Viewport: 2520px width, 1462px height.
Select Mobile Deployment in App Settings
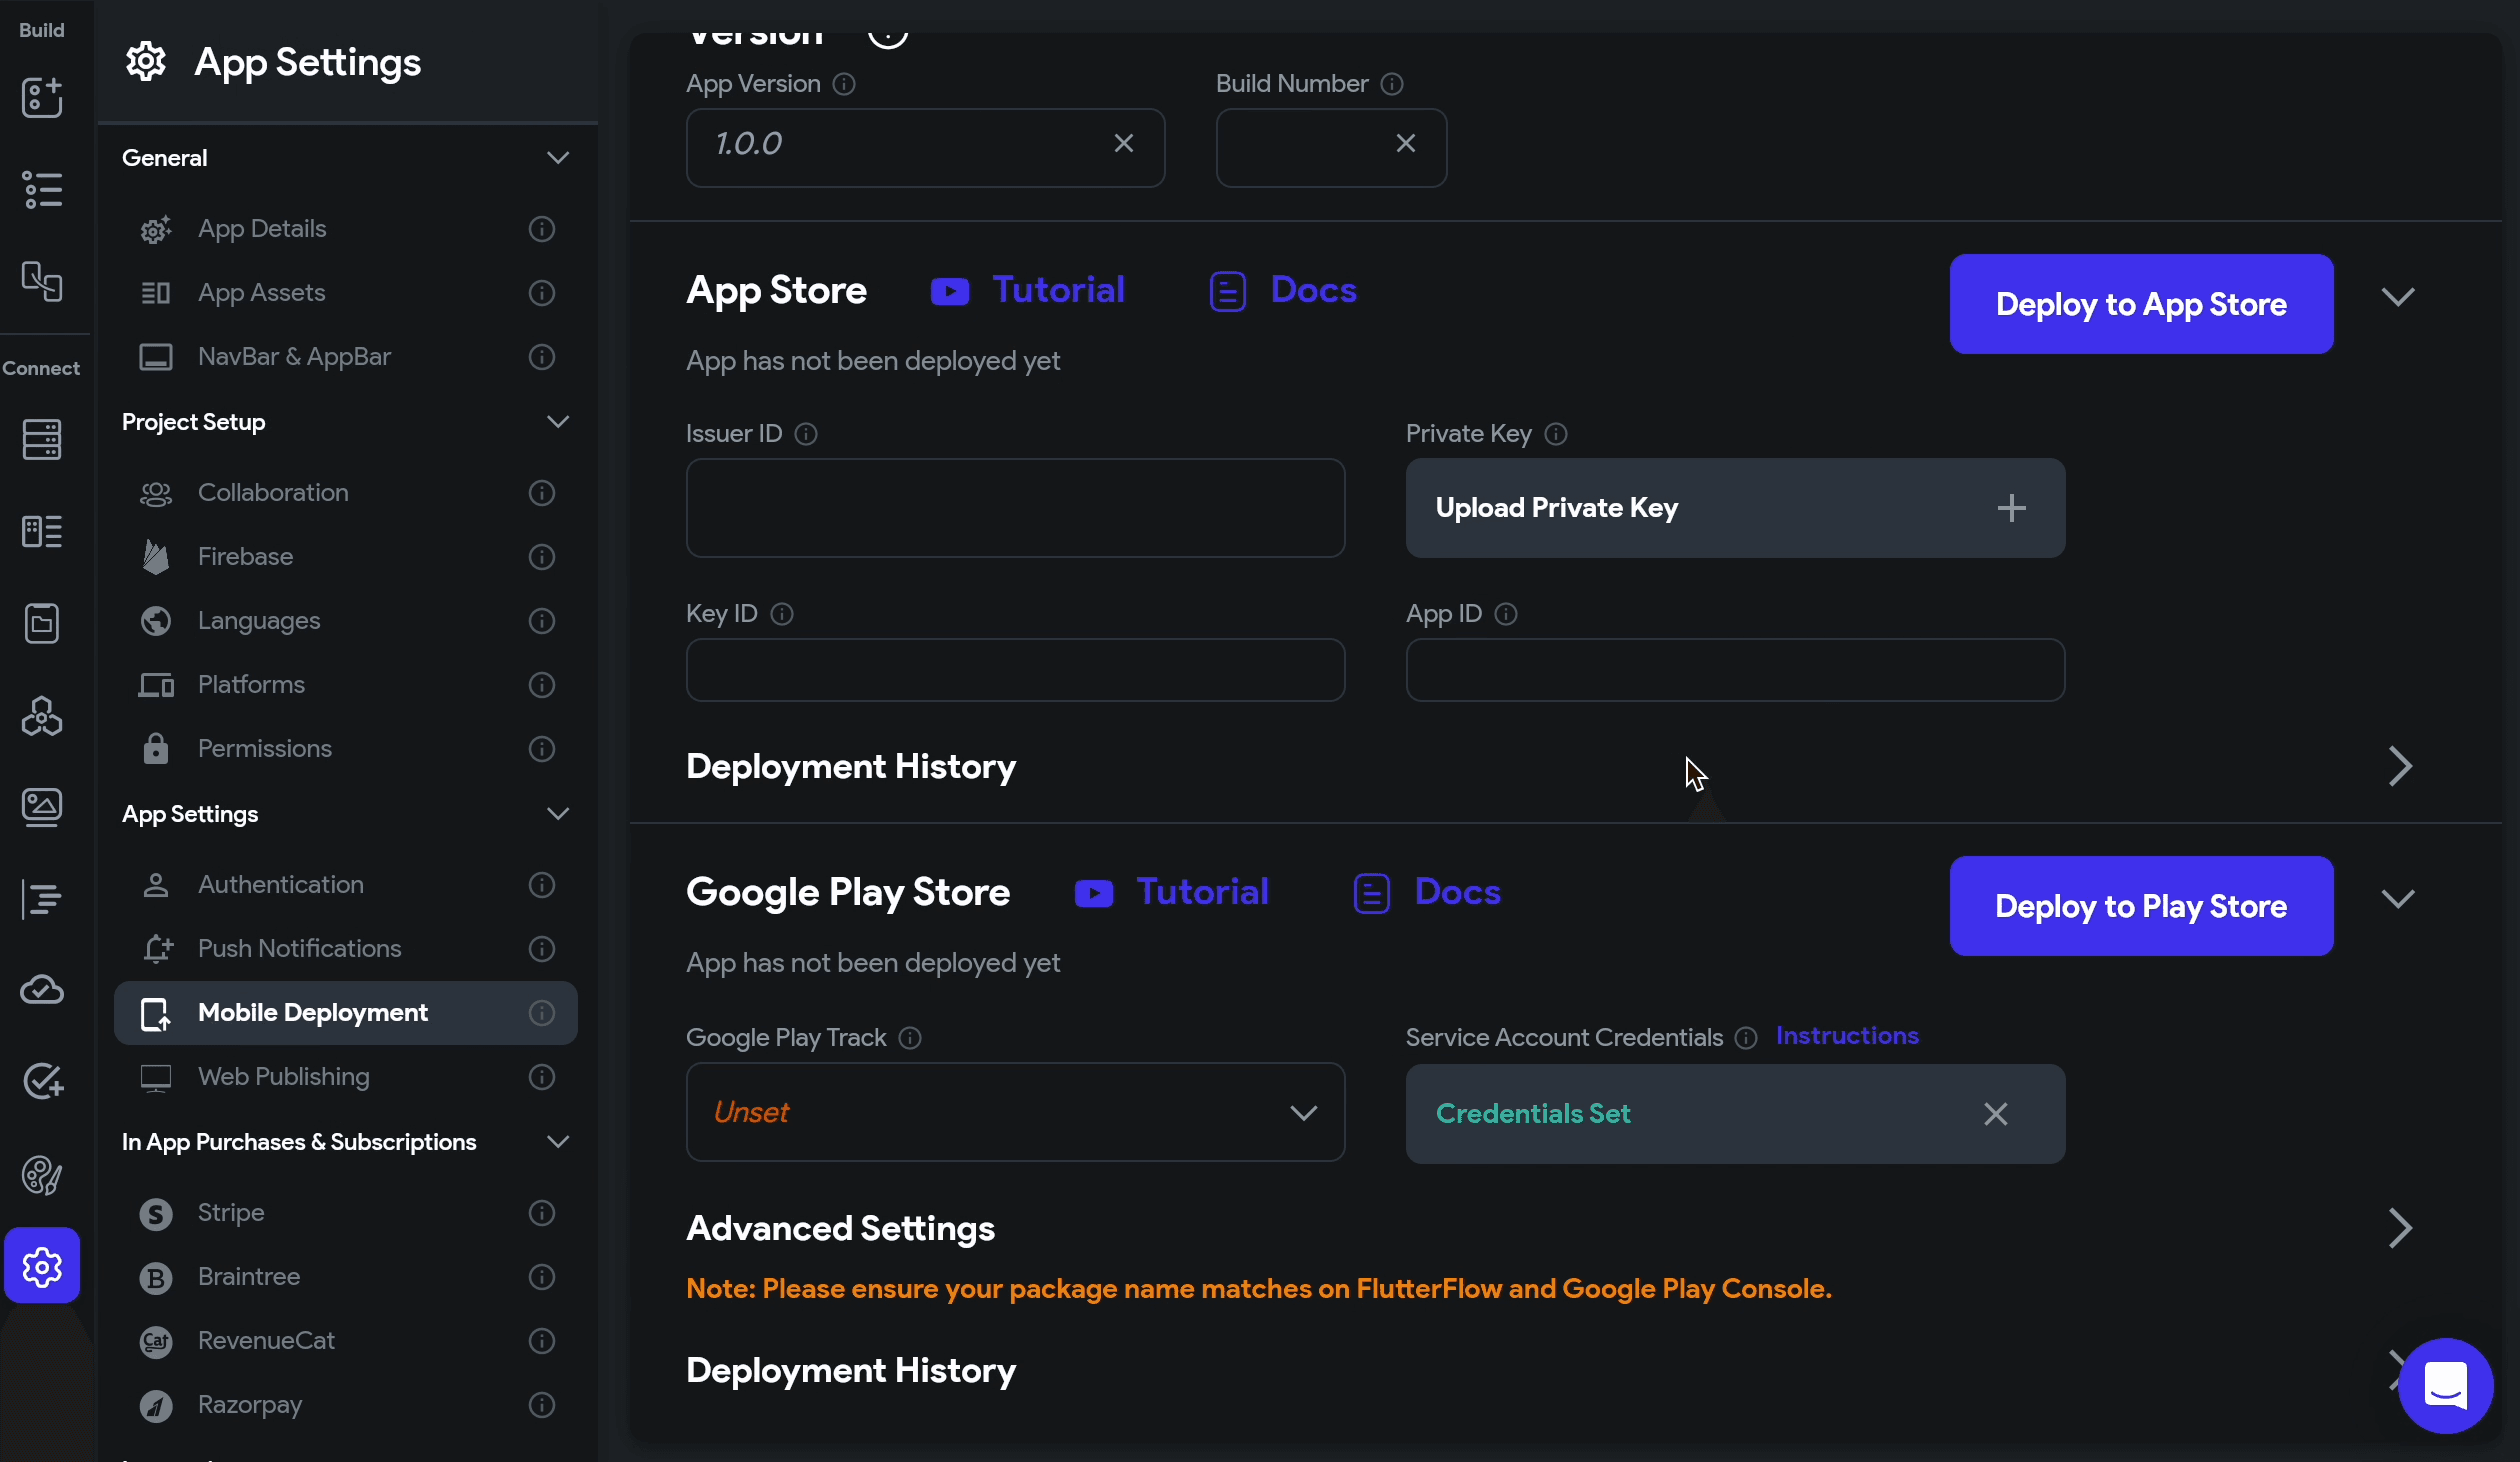click(313, 1012)
